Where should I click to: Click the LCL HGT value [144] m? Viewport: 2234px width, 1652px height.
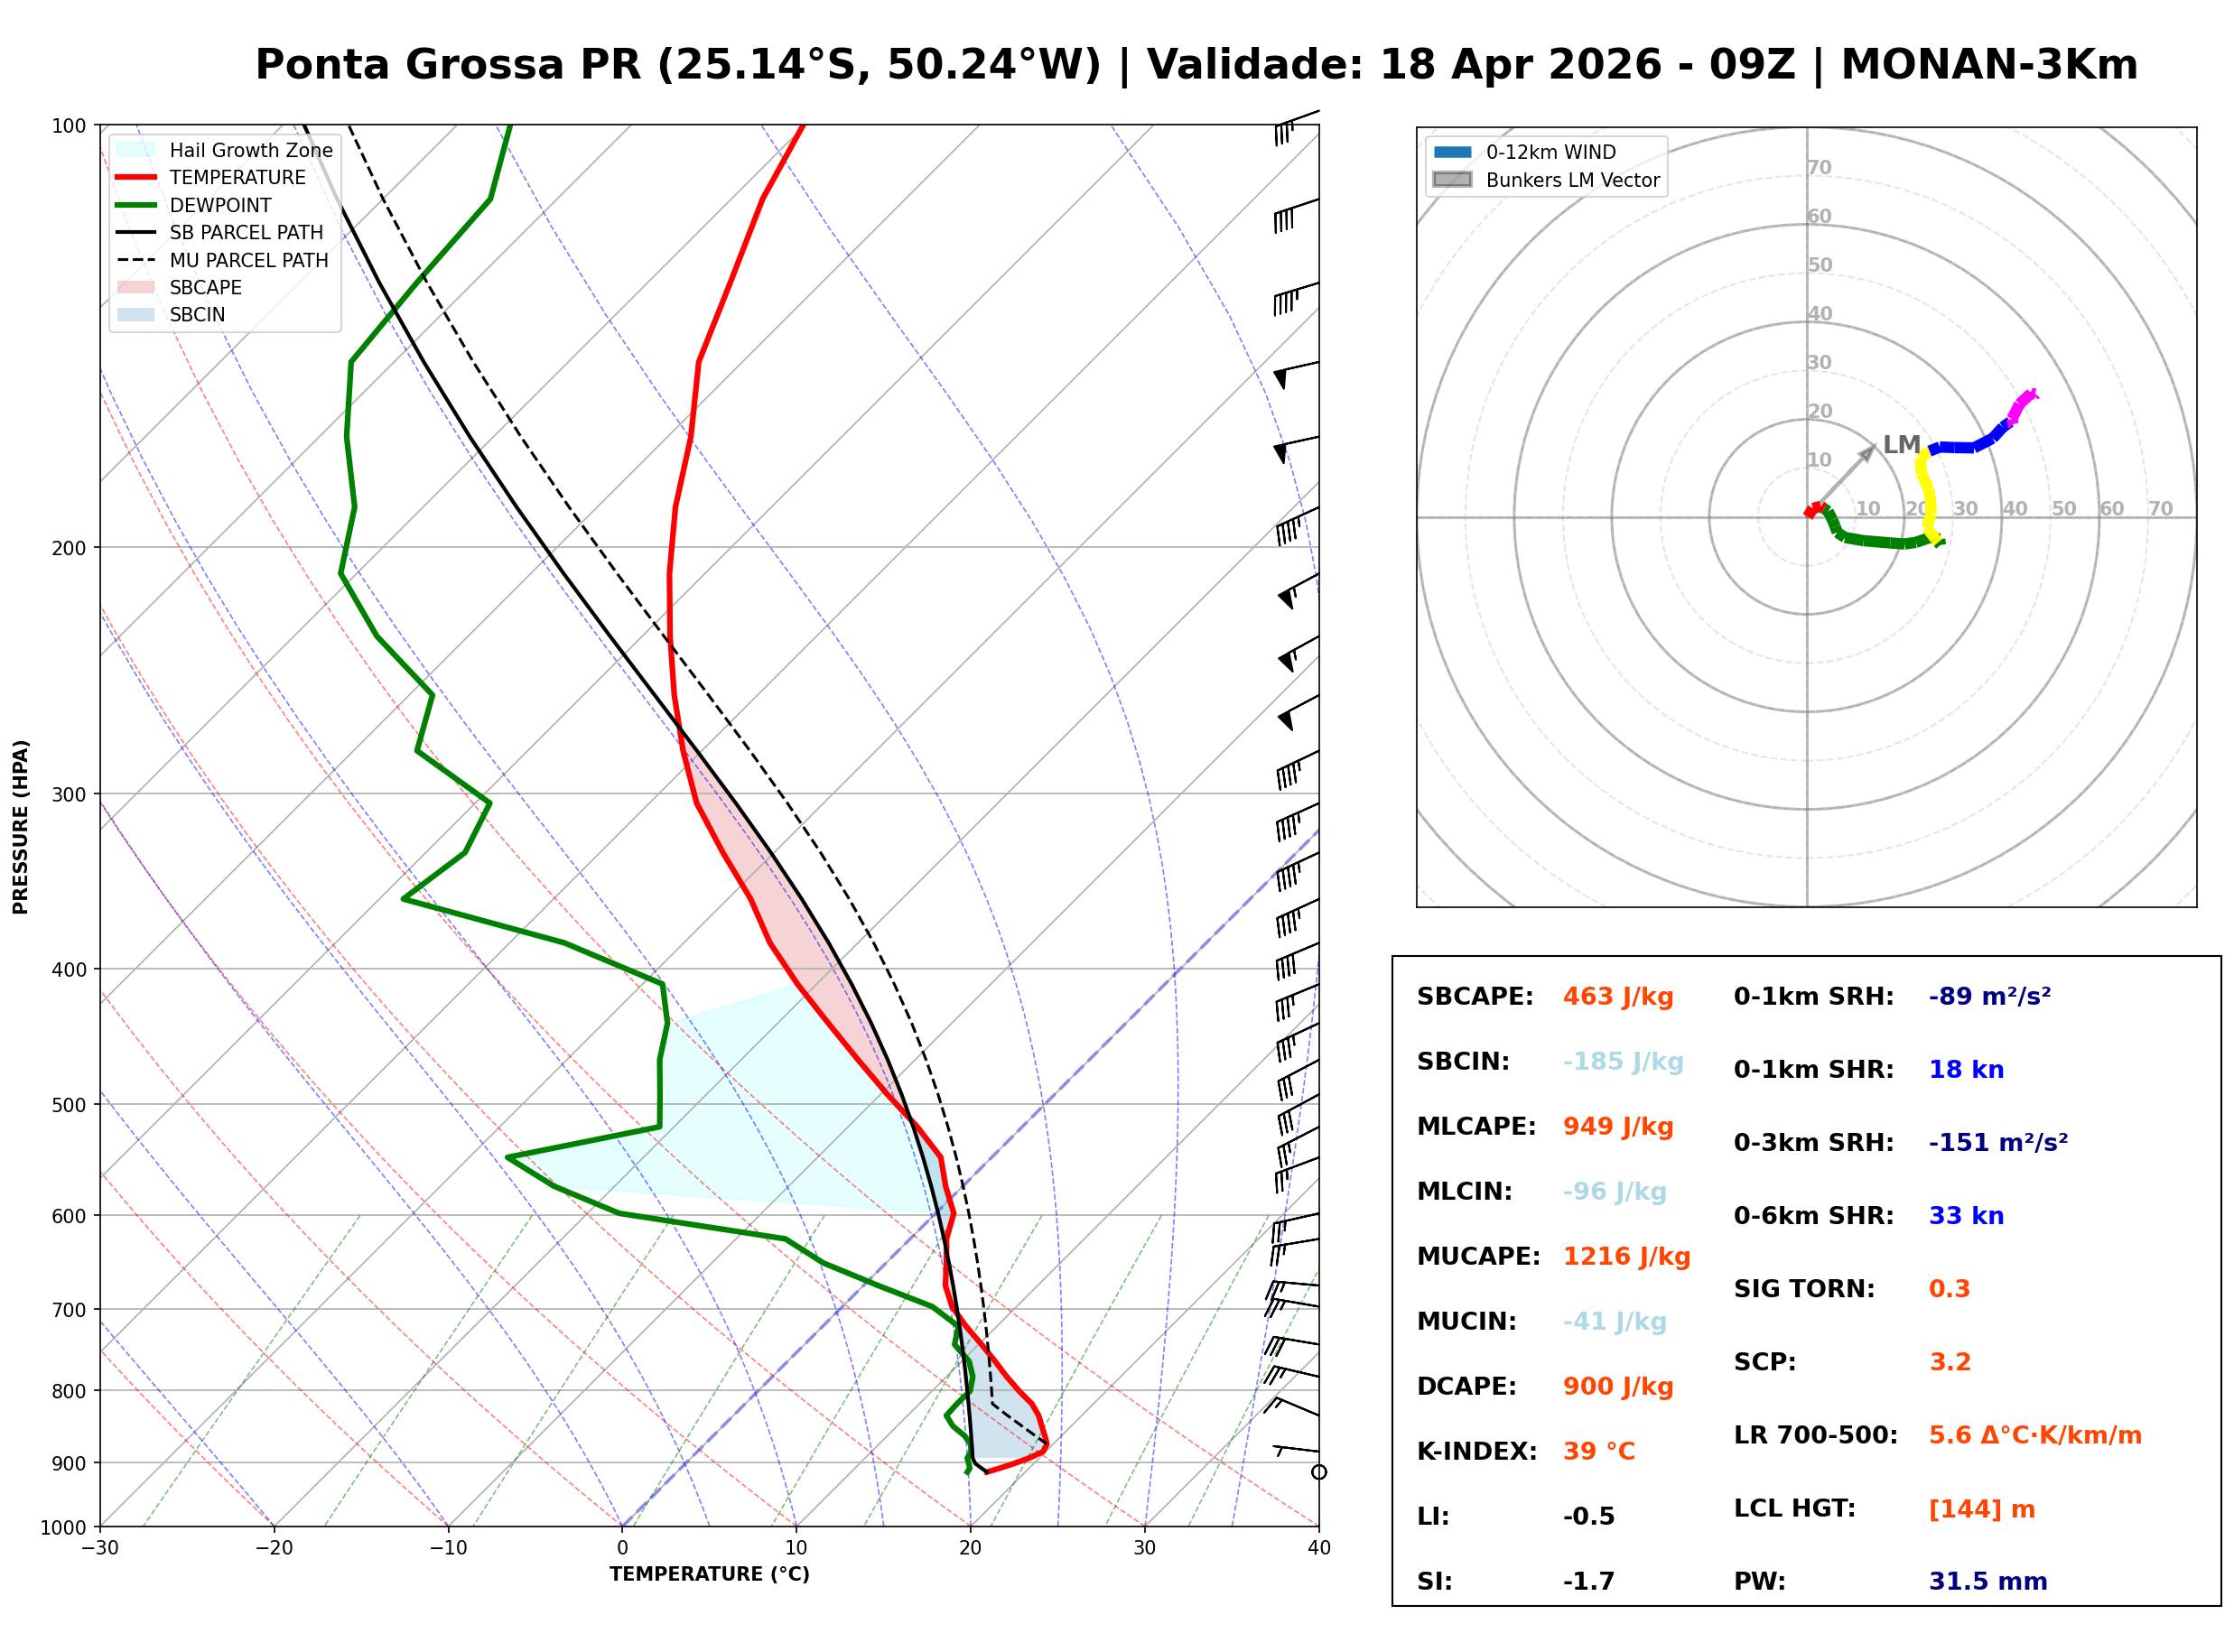(x=1981, y=1509)
